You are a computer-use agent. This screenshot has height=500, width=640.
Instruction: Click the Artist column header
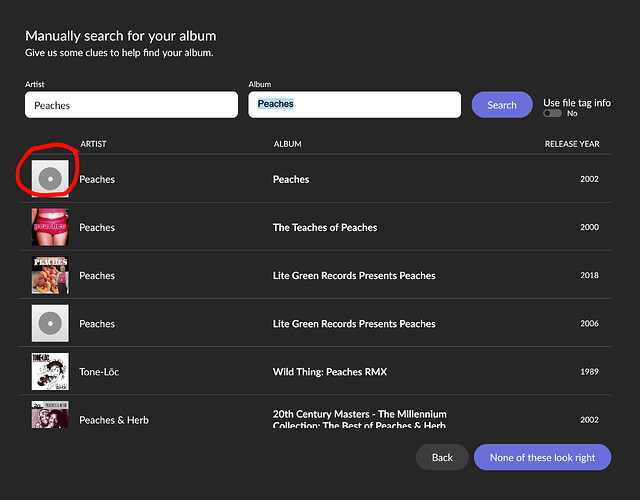tap(93, 144)
